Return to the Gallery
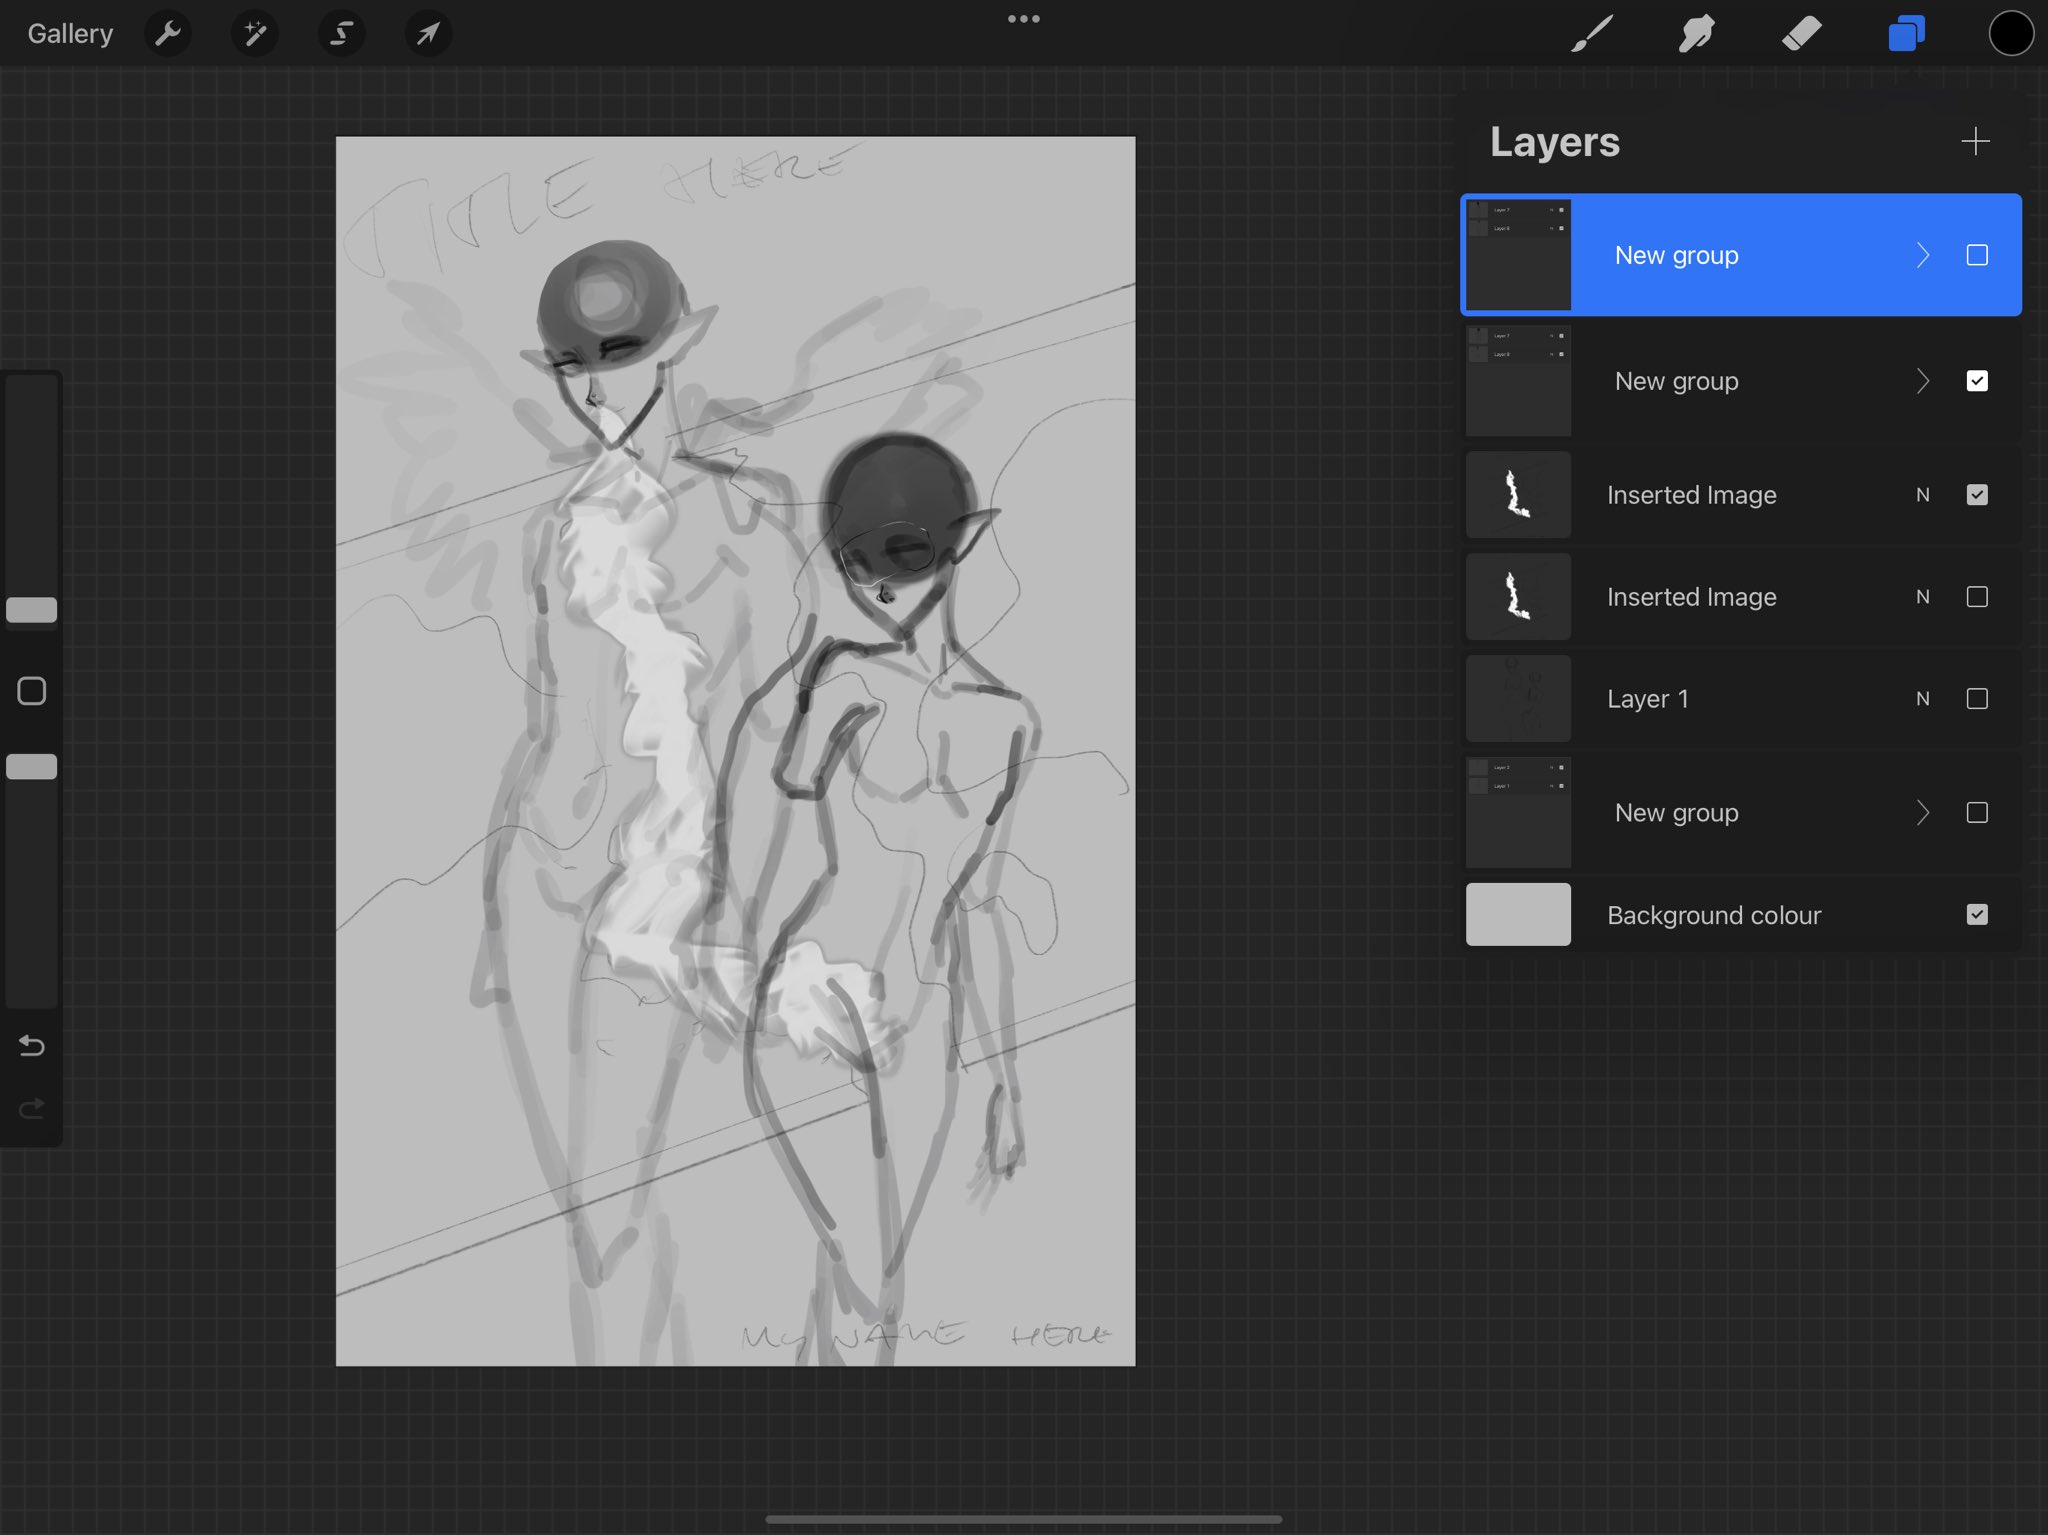 tap(70, 34)
